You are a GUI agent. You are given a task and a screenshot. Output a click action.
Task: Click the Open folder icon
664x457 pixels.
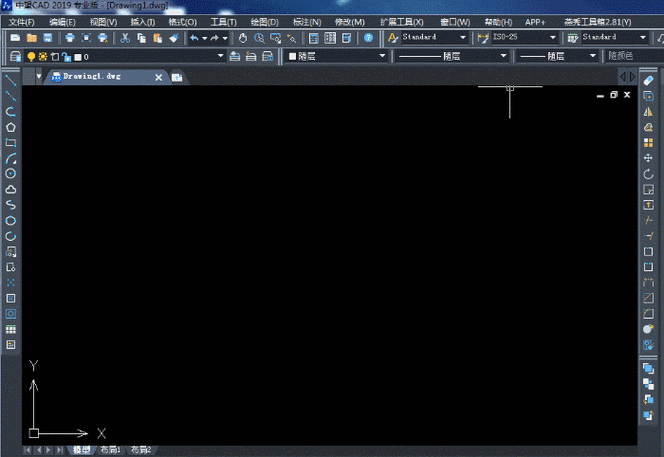[32, 38]
